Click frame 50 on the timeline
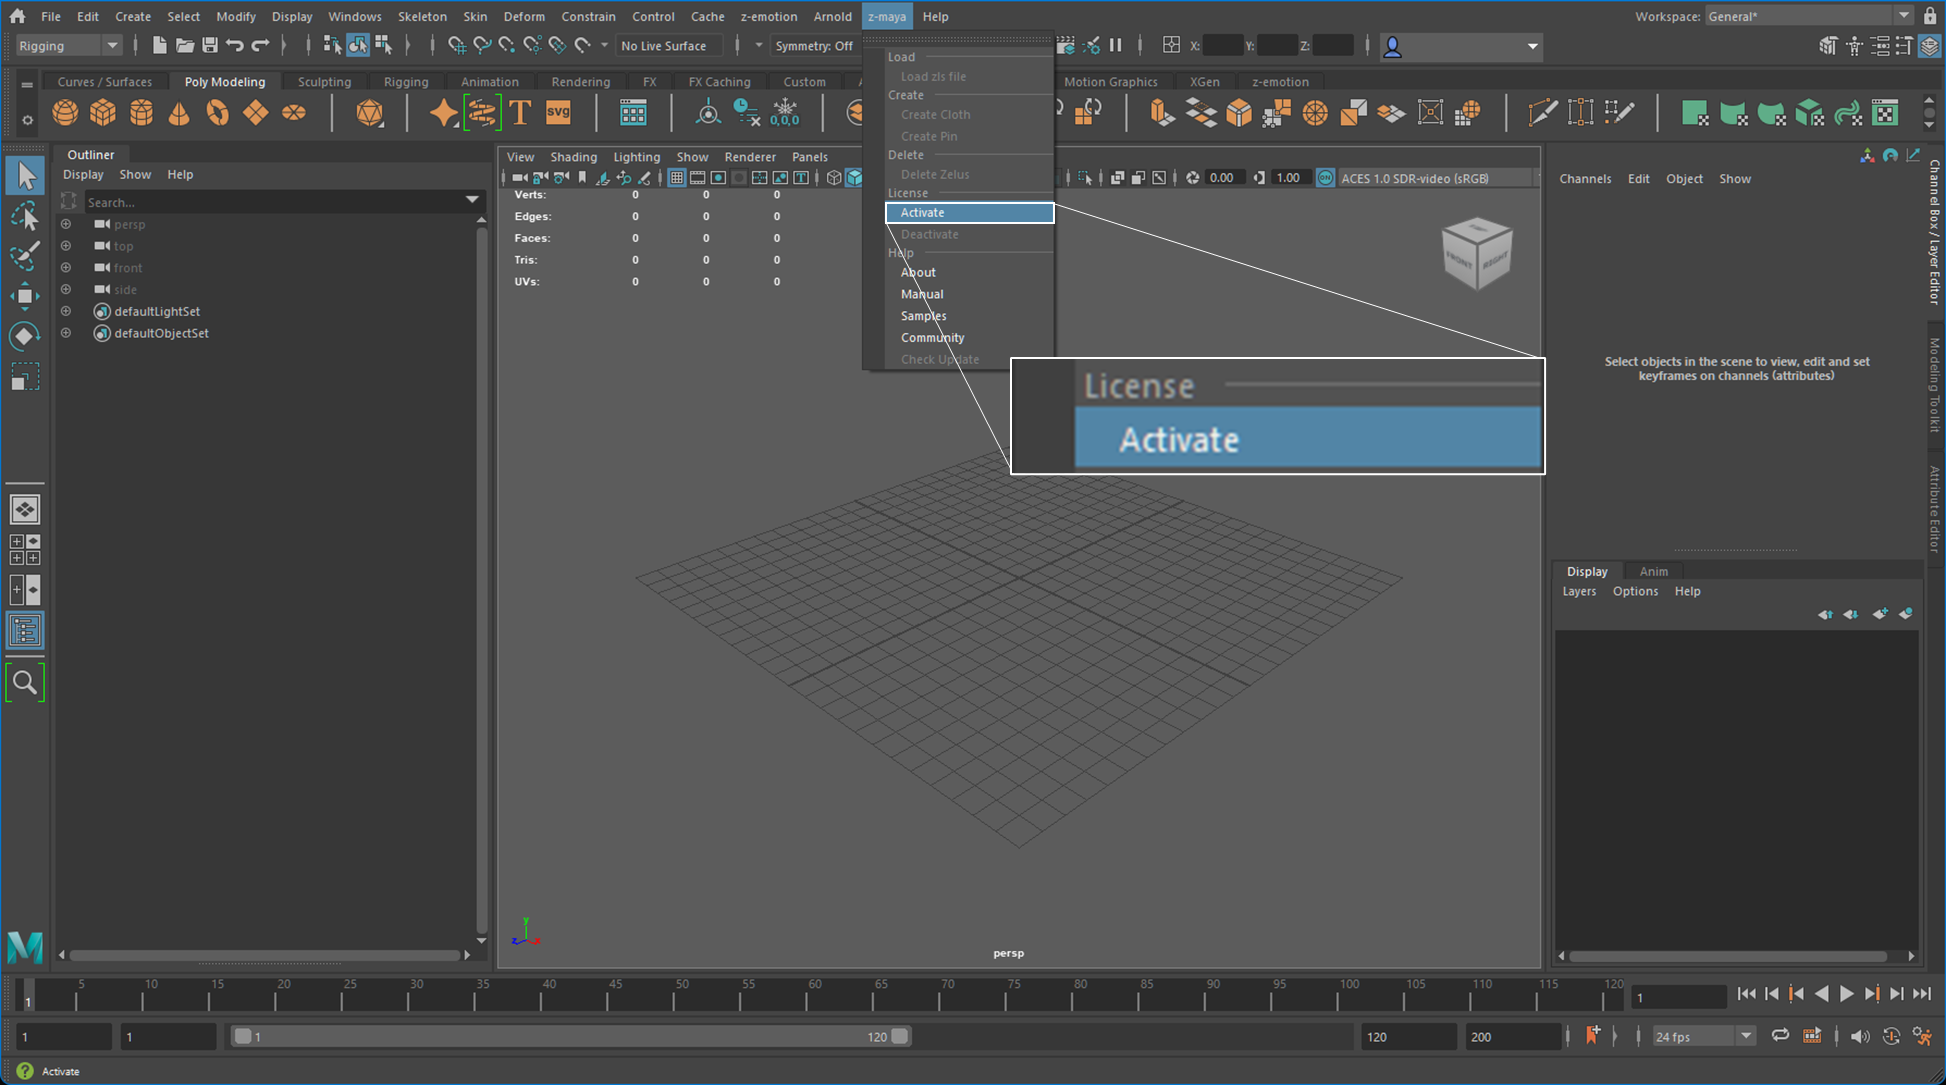 [681, 996]
